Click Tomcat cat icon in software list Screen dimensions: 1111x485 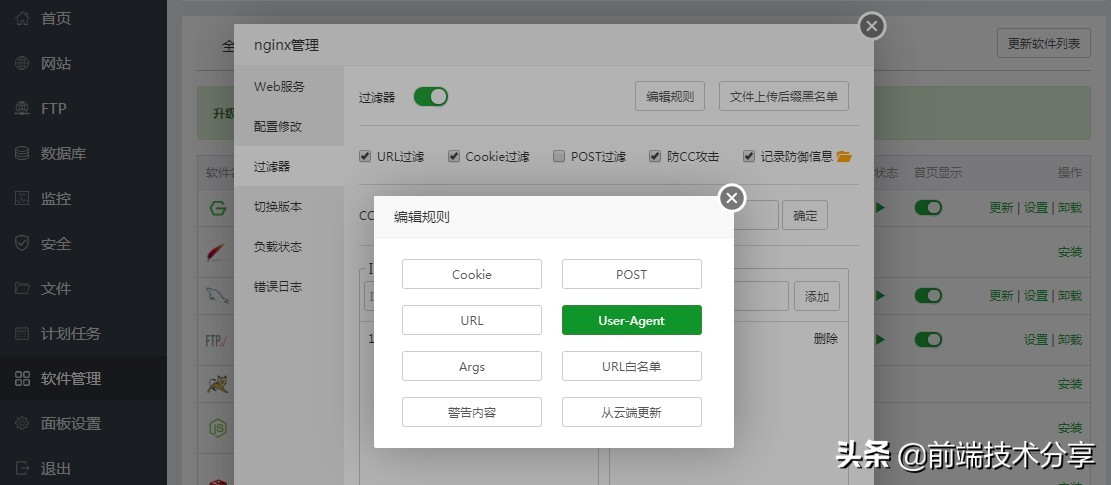pos(216,384)
